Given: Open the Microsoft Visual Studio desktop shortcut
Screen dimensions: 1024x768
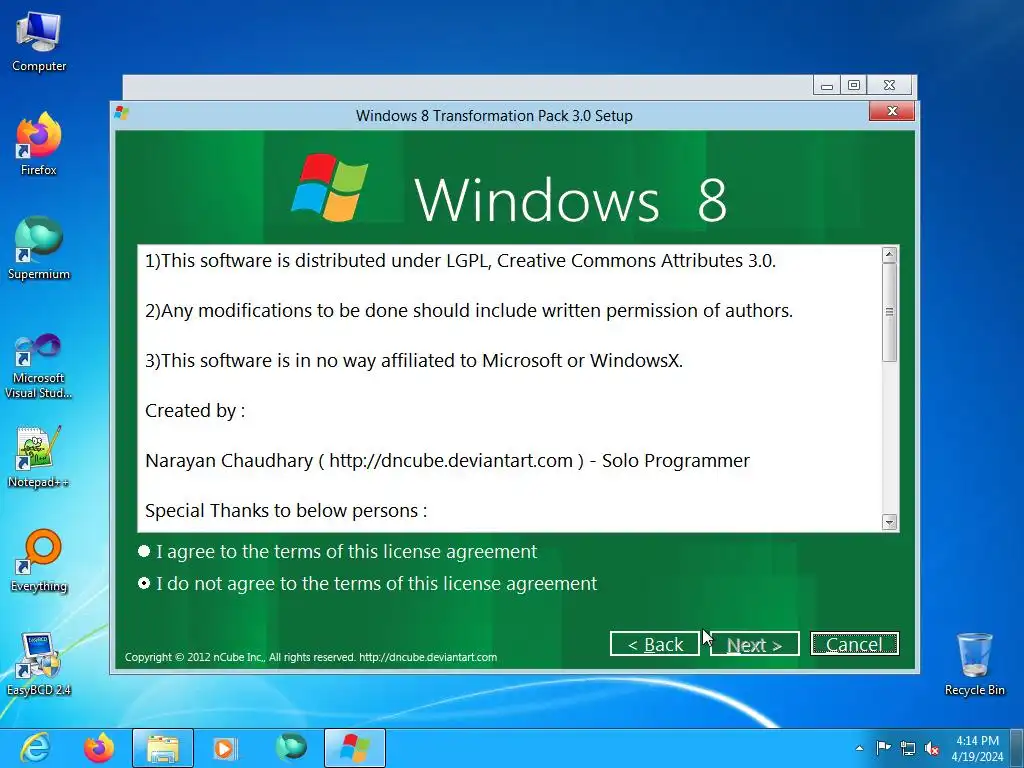Looking at the screenshot, I should (39, 366).
